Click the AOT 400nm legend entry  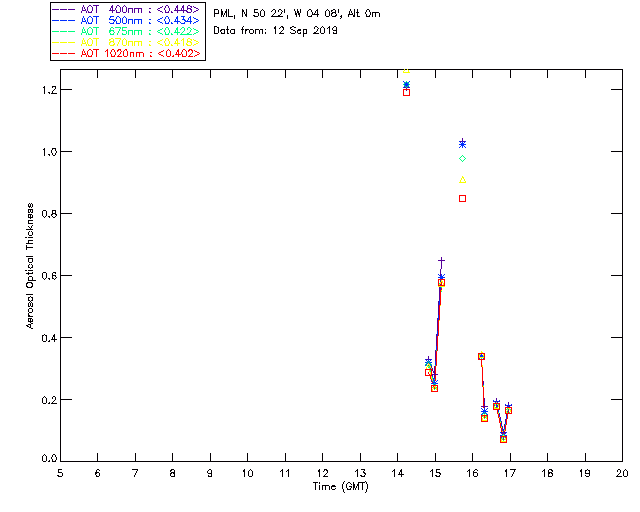[x=126, y=9]
